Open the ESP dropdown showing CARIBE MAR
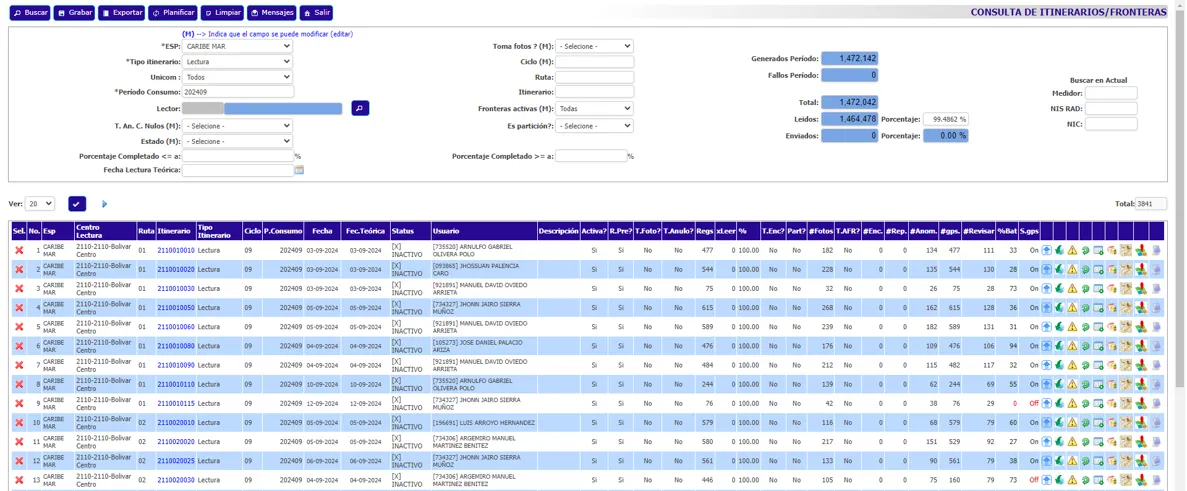The image size is (1187, 491). [x=238, y=46]
